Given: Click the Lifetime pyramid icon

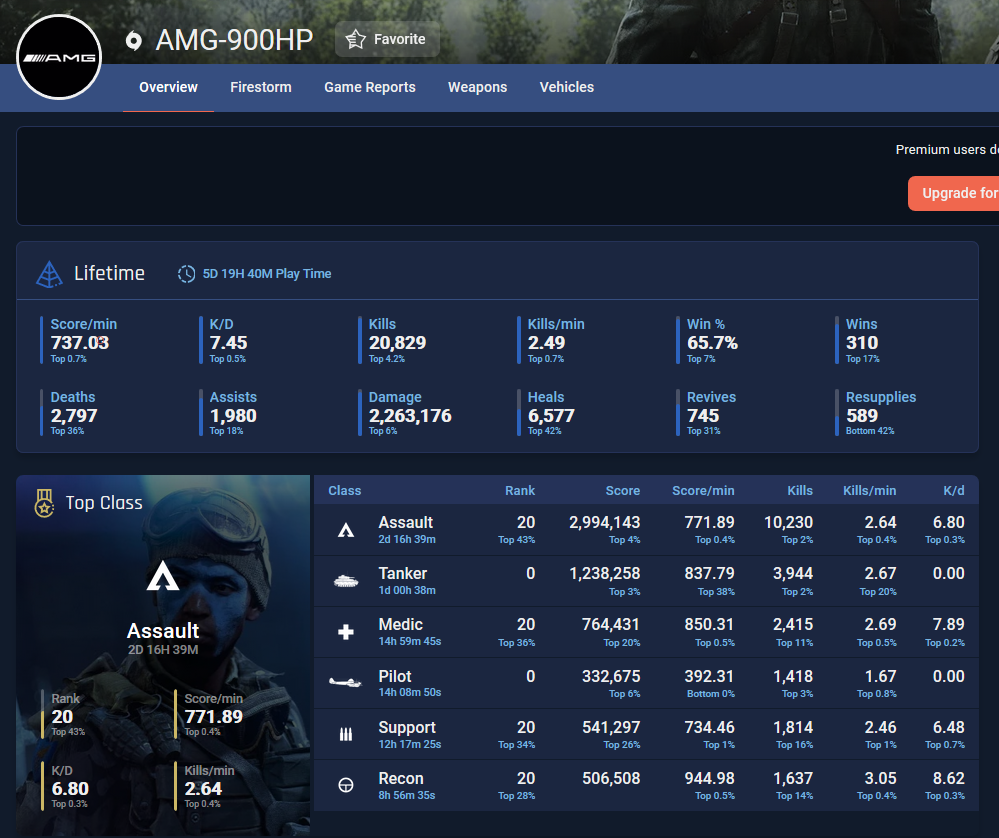Looking at the screenshot, I should [x=49, y=274].
